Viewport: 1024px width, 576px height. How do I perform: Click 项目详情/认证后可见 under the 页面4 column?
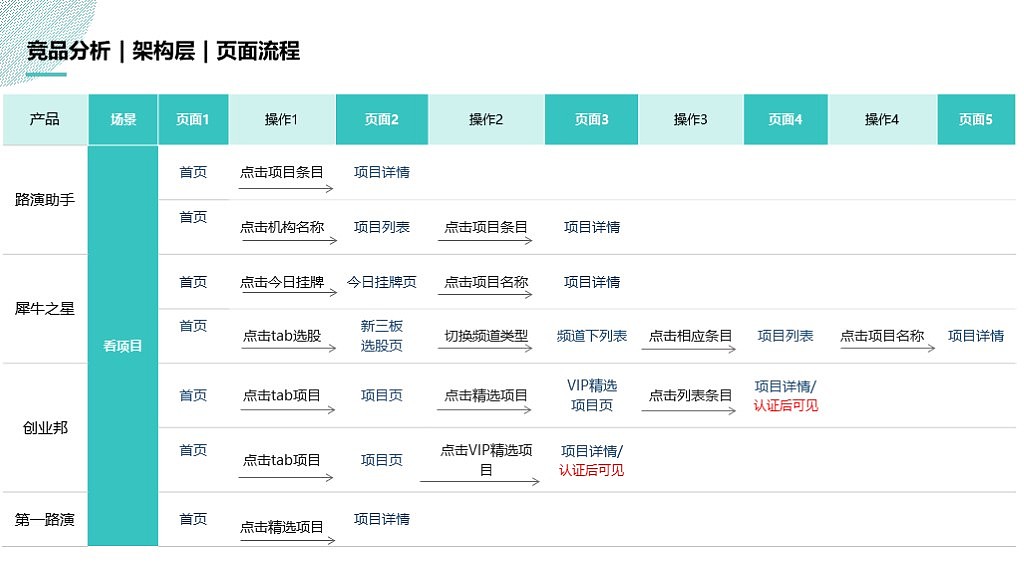[x=785, y=396]
